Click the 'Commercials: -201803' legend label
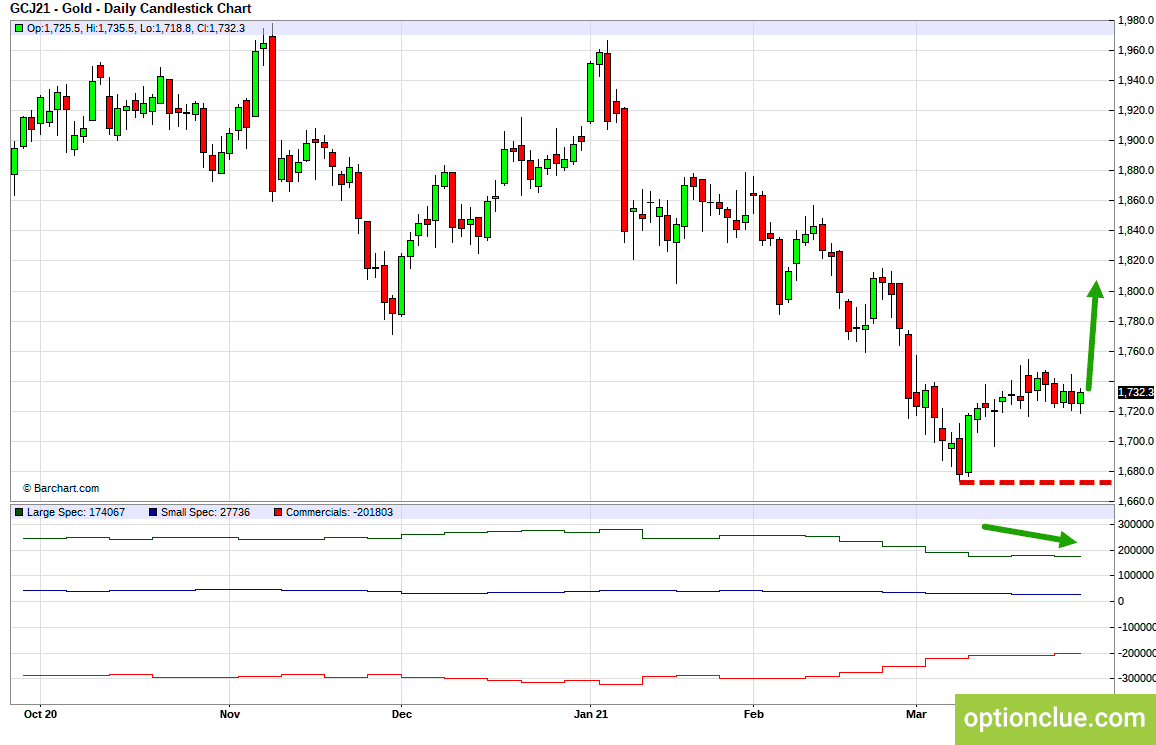Image resolution: width=1156 pixels, height=745 pixels. [x=339, y=512]
